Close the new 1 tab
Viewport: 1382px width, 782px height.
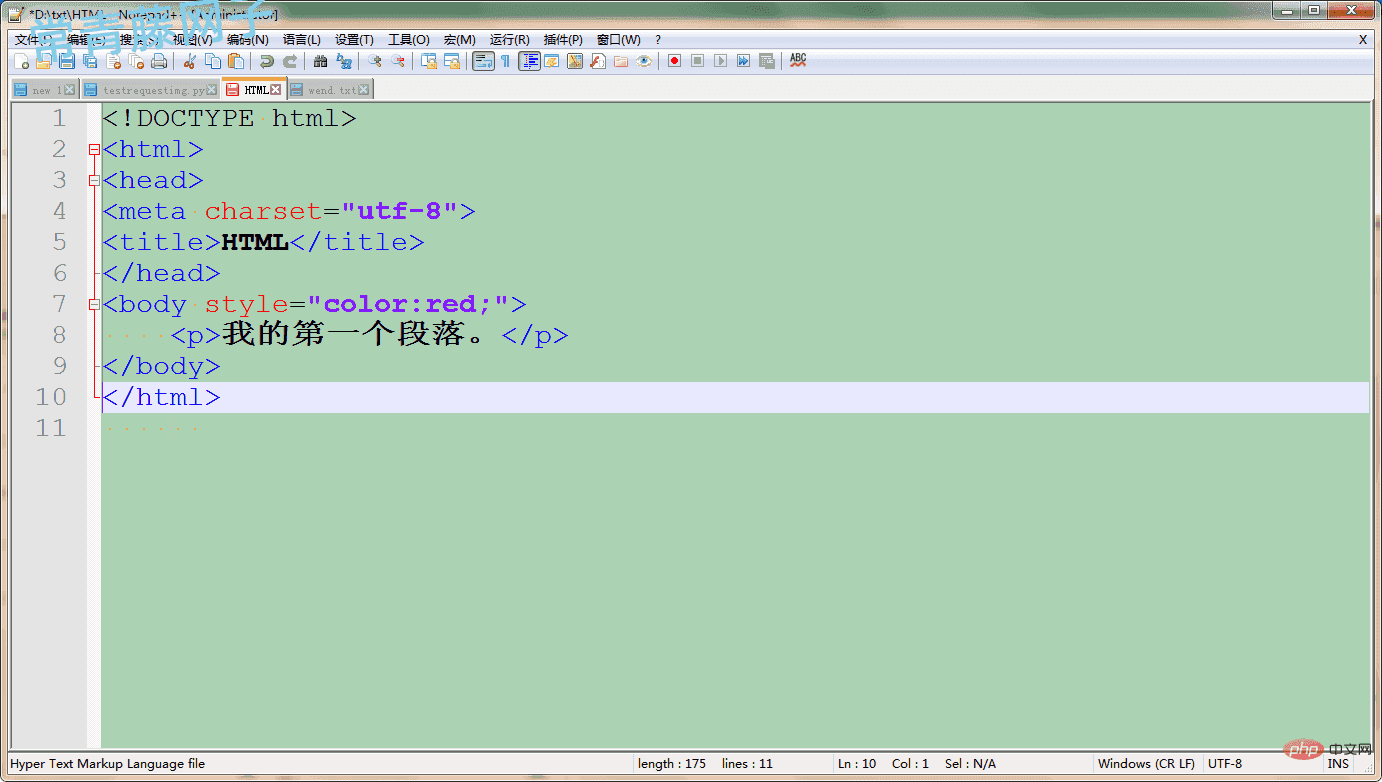(70, 90)
